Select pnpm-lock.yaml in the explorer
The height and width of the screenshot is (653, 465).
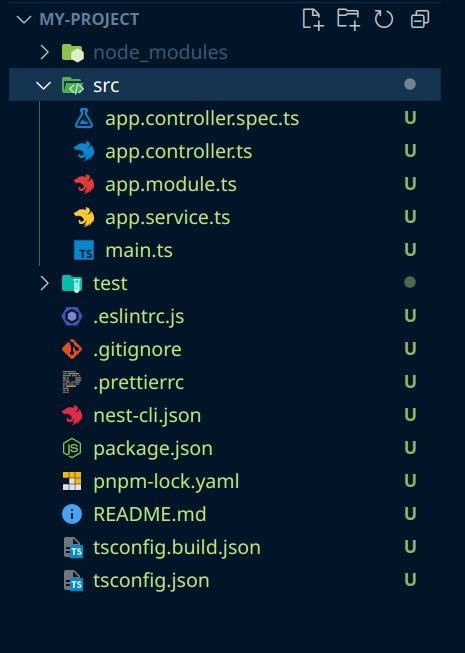[225, 481]
